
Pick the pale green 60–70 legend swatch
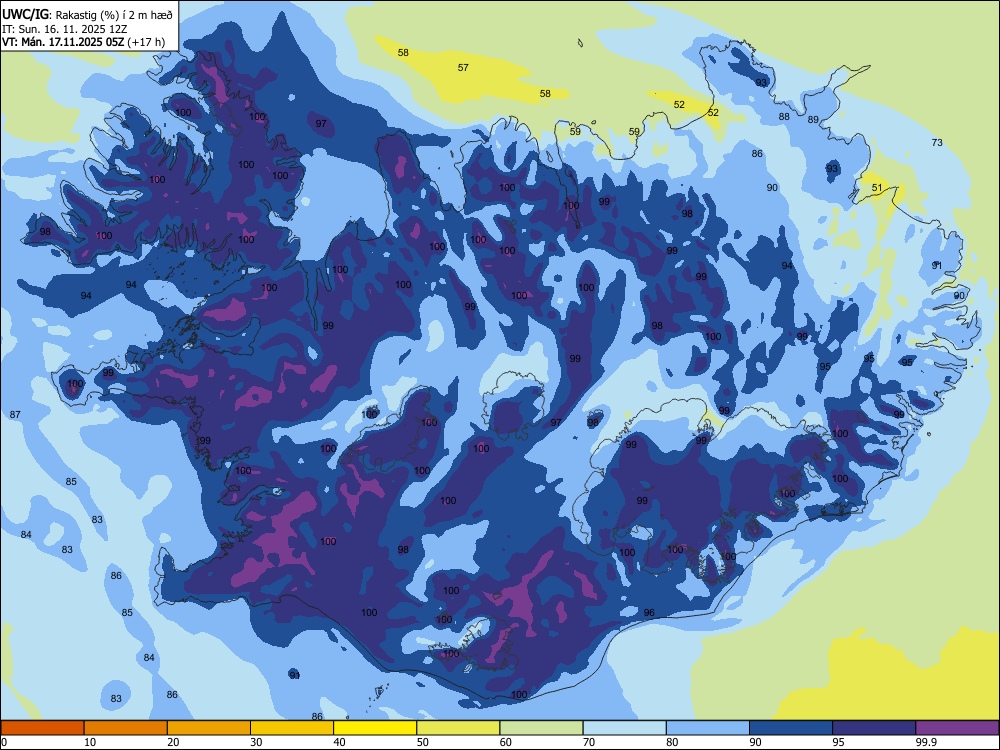click(x=541, y=728)
